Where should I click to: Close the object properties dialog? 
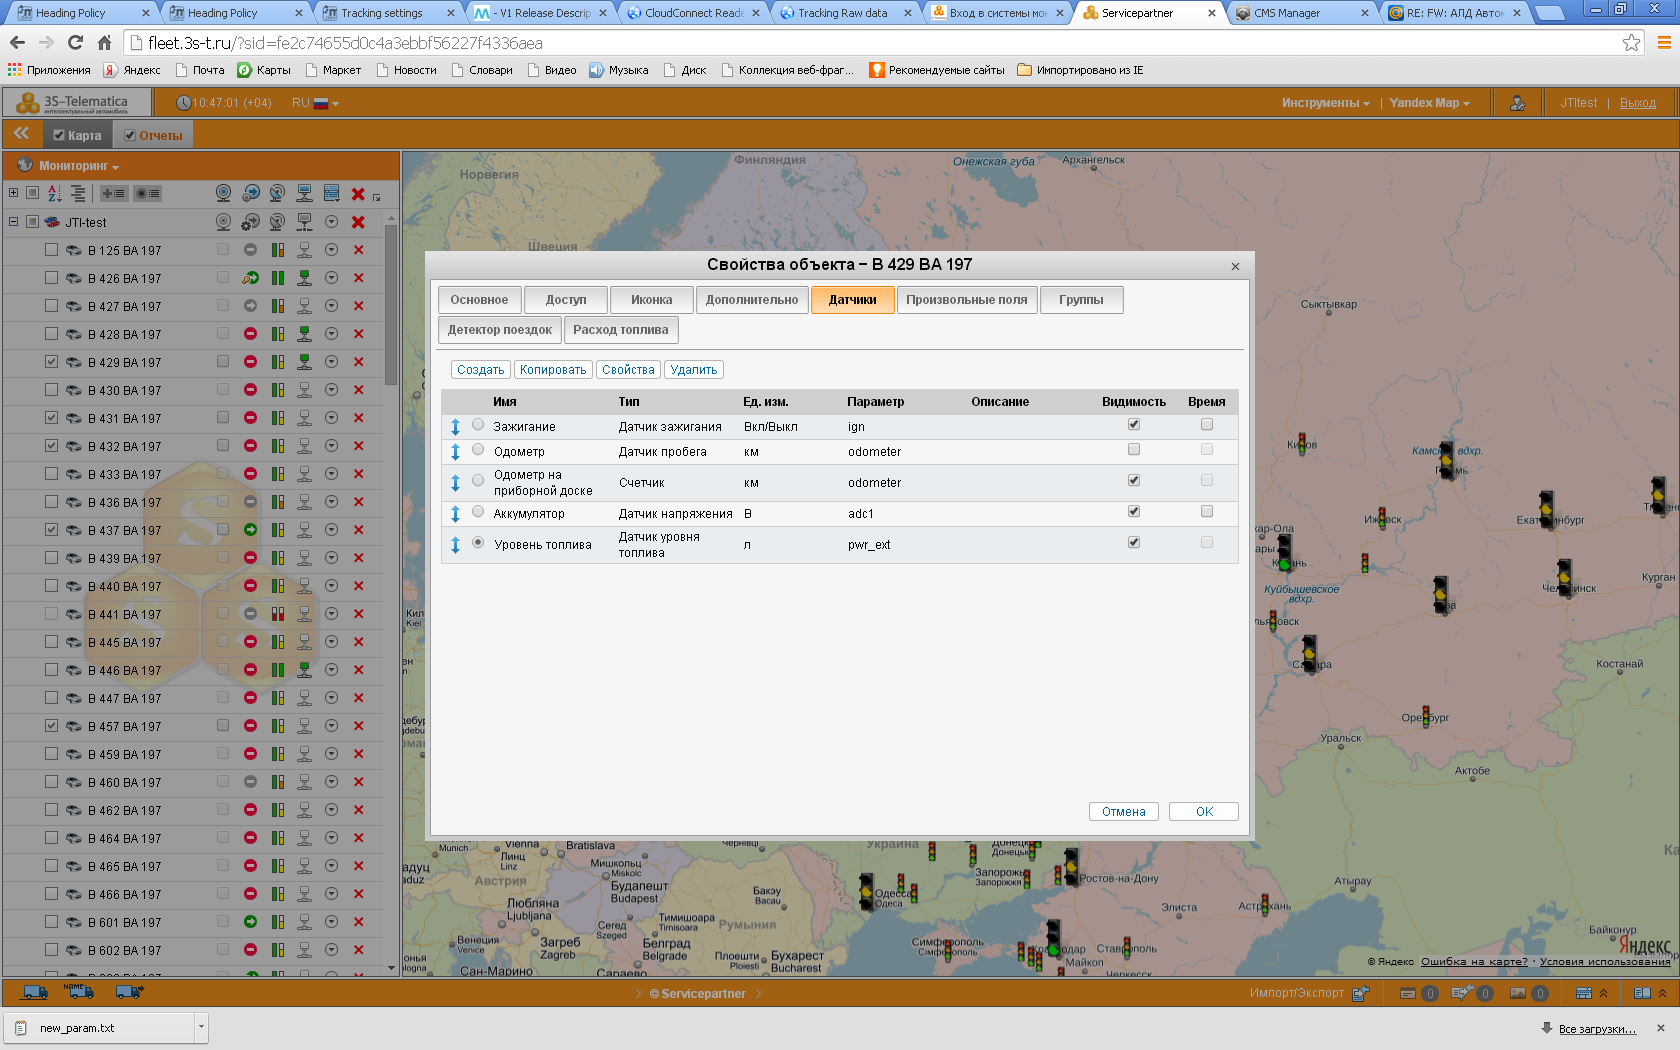point(1235,266)
